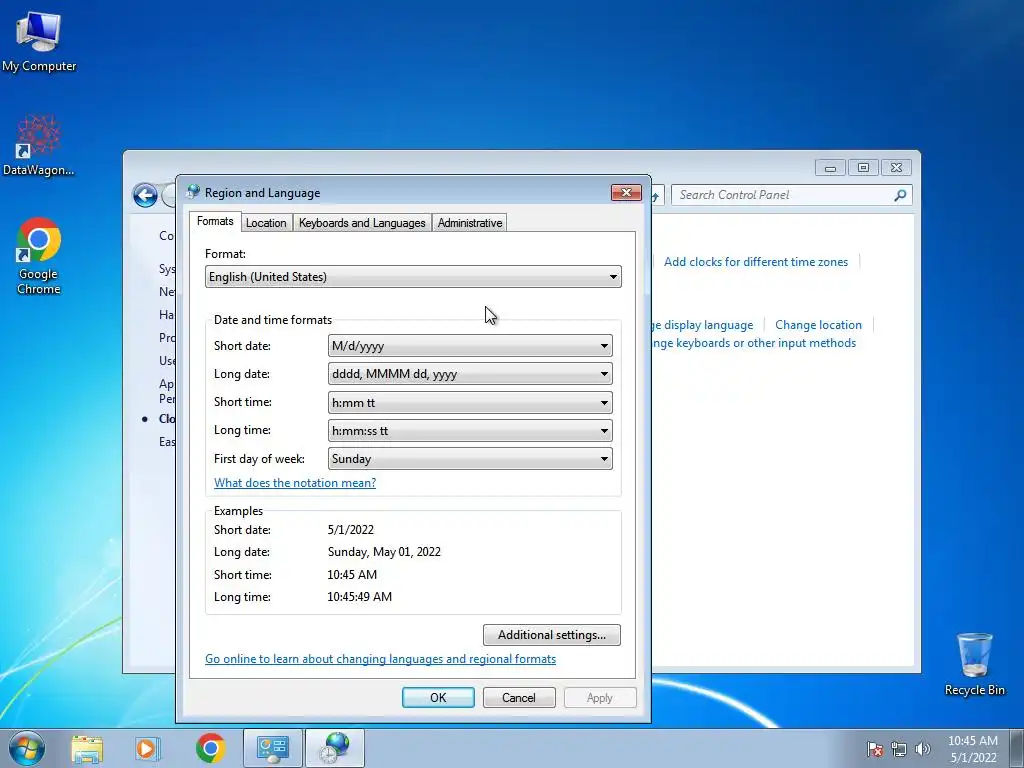Click the Short date example 5/1/2022
This screenshot has height=768, width=1024.
(x=351, y=530)
